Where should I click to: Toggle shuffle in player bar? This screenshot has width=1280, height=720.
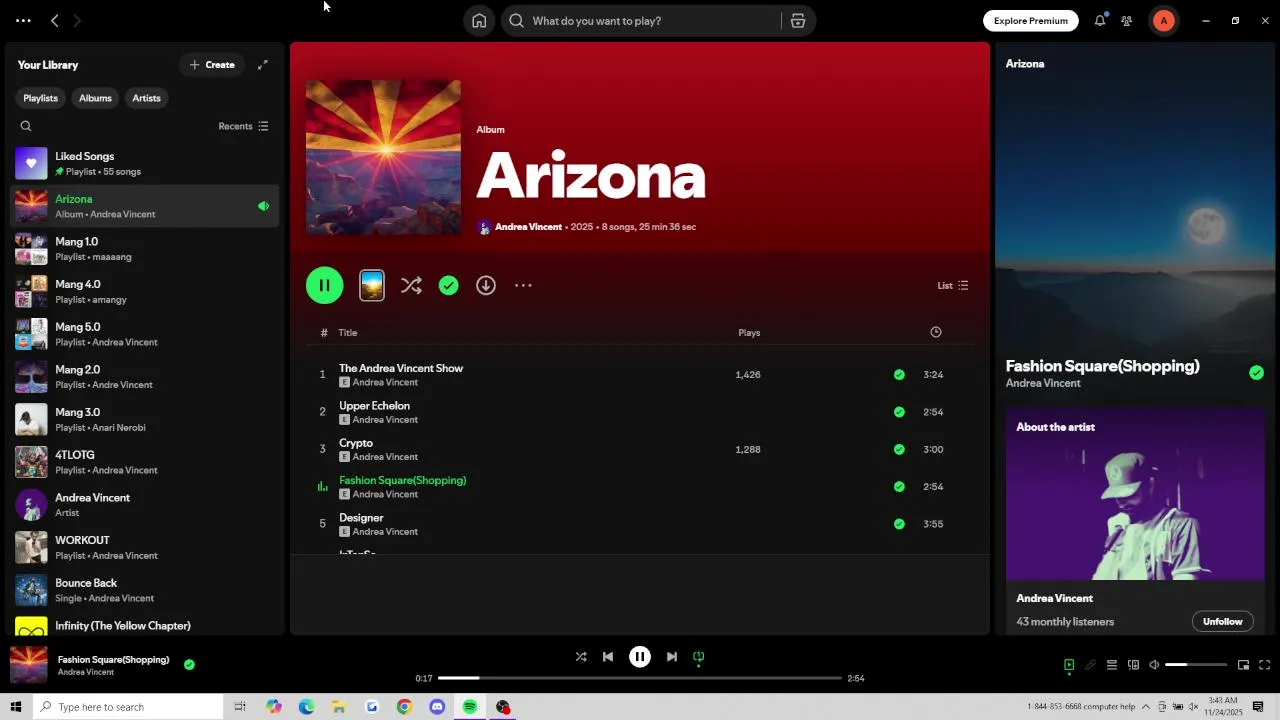pos(581,657)
